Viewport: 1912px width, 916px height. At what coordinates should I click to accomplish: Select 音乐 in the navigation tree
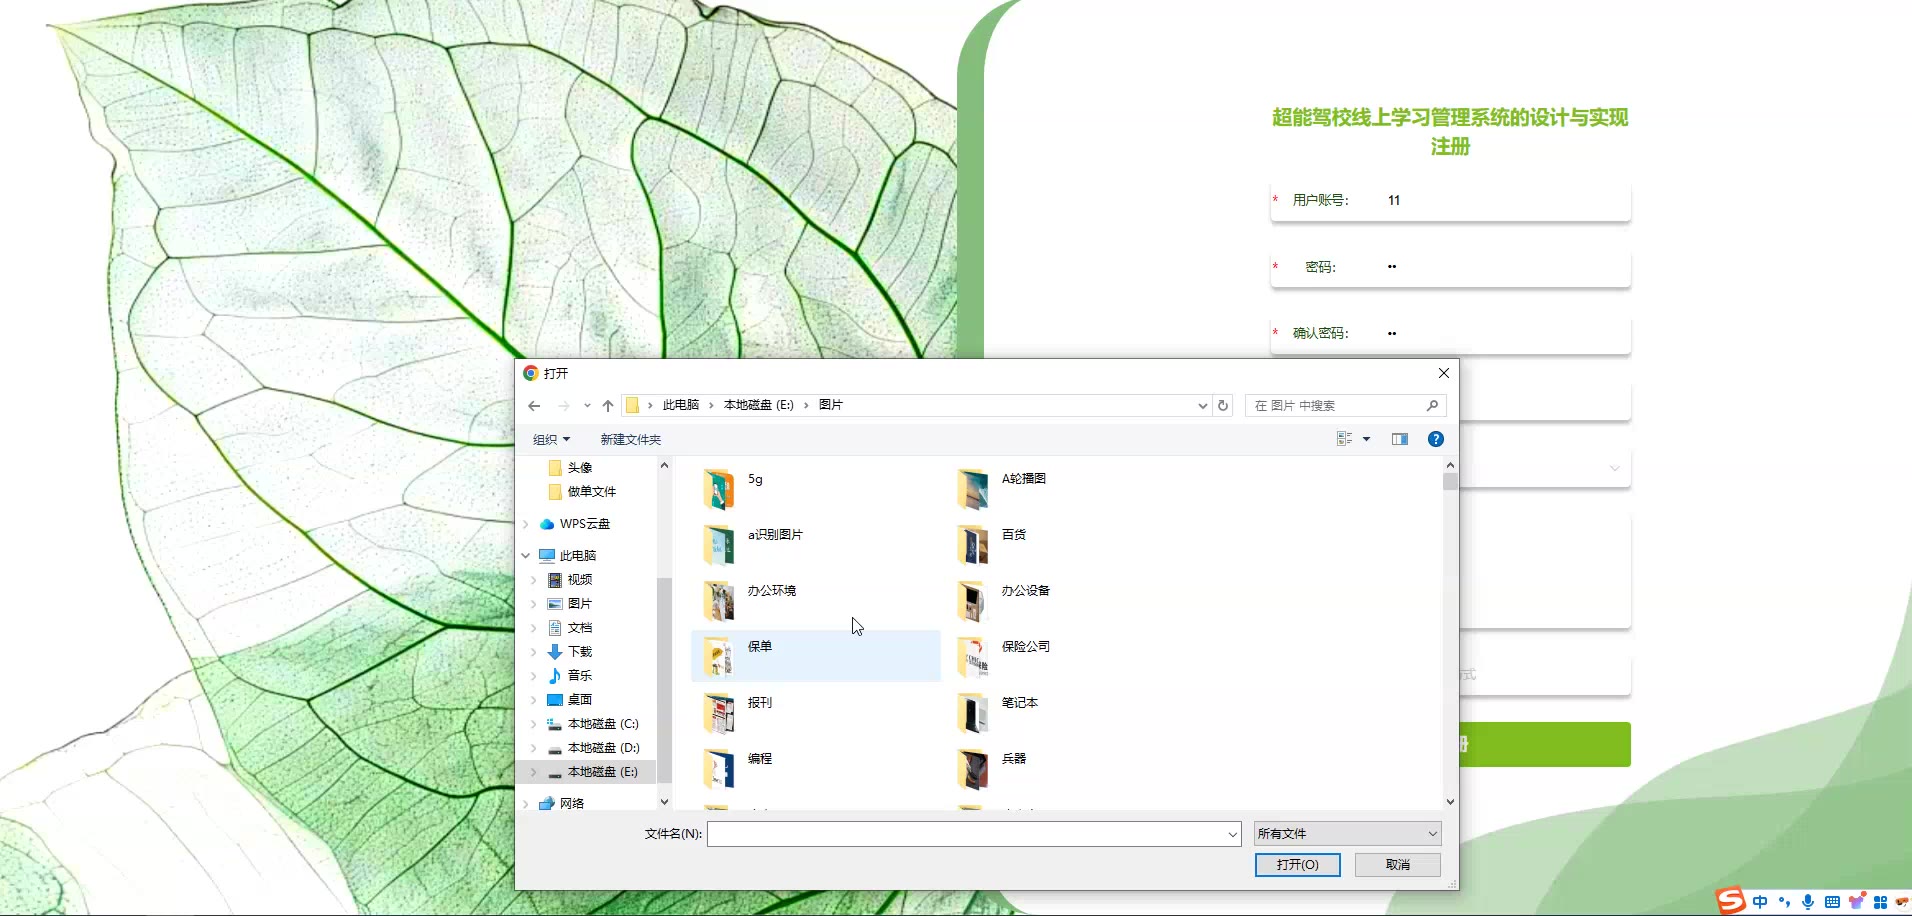point(580,676)
